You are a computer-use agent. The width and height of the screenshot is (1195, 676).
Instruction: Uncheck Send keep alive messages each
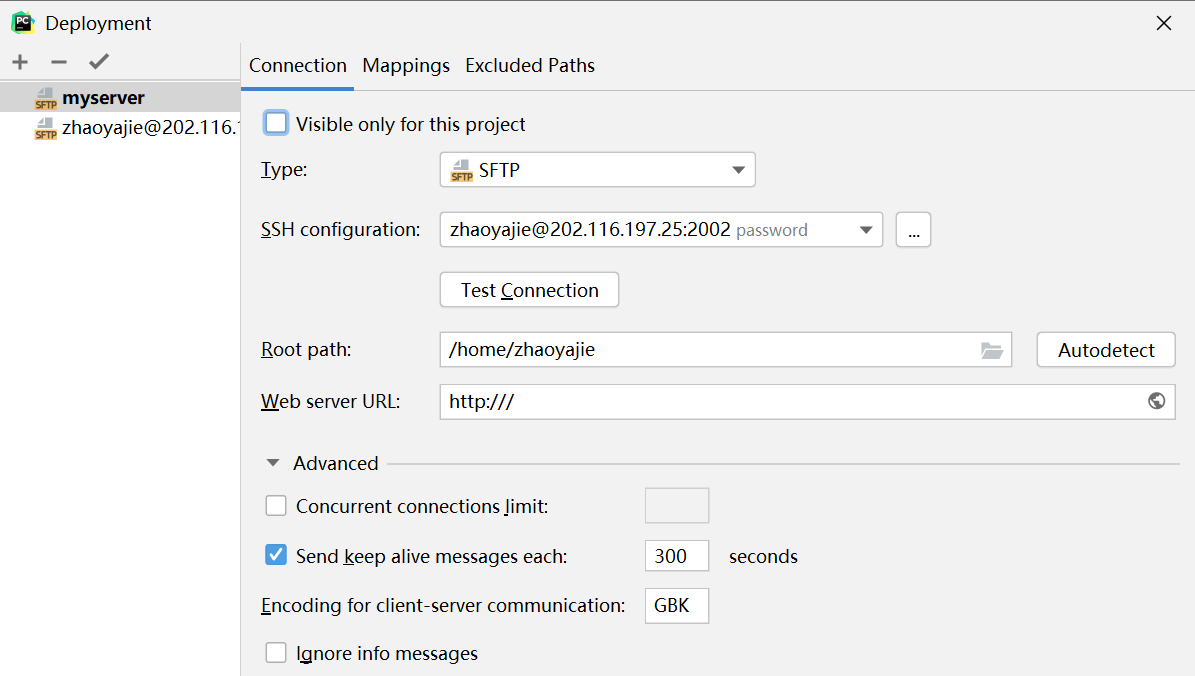click(x=276, y=555)
